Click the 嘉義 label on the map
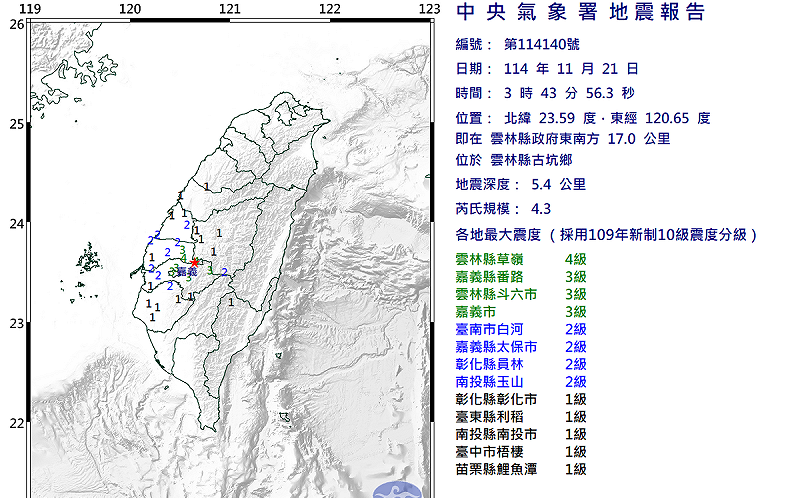This screenshot has width=800, height=498. [x=187, y=272]
